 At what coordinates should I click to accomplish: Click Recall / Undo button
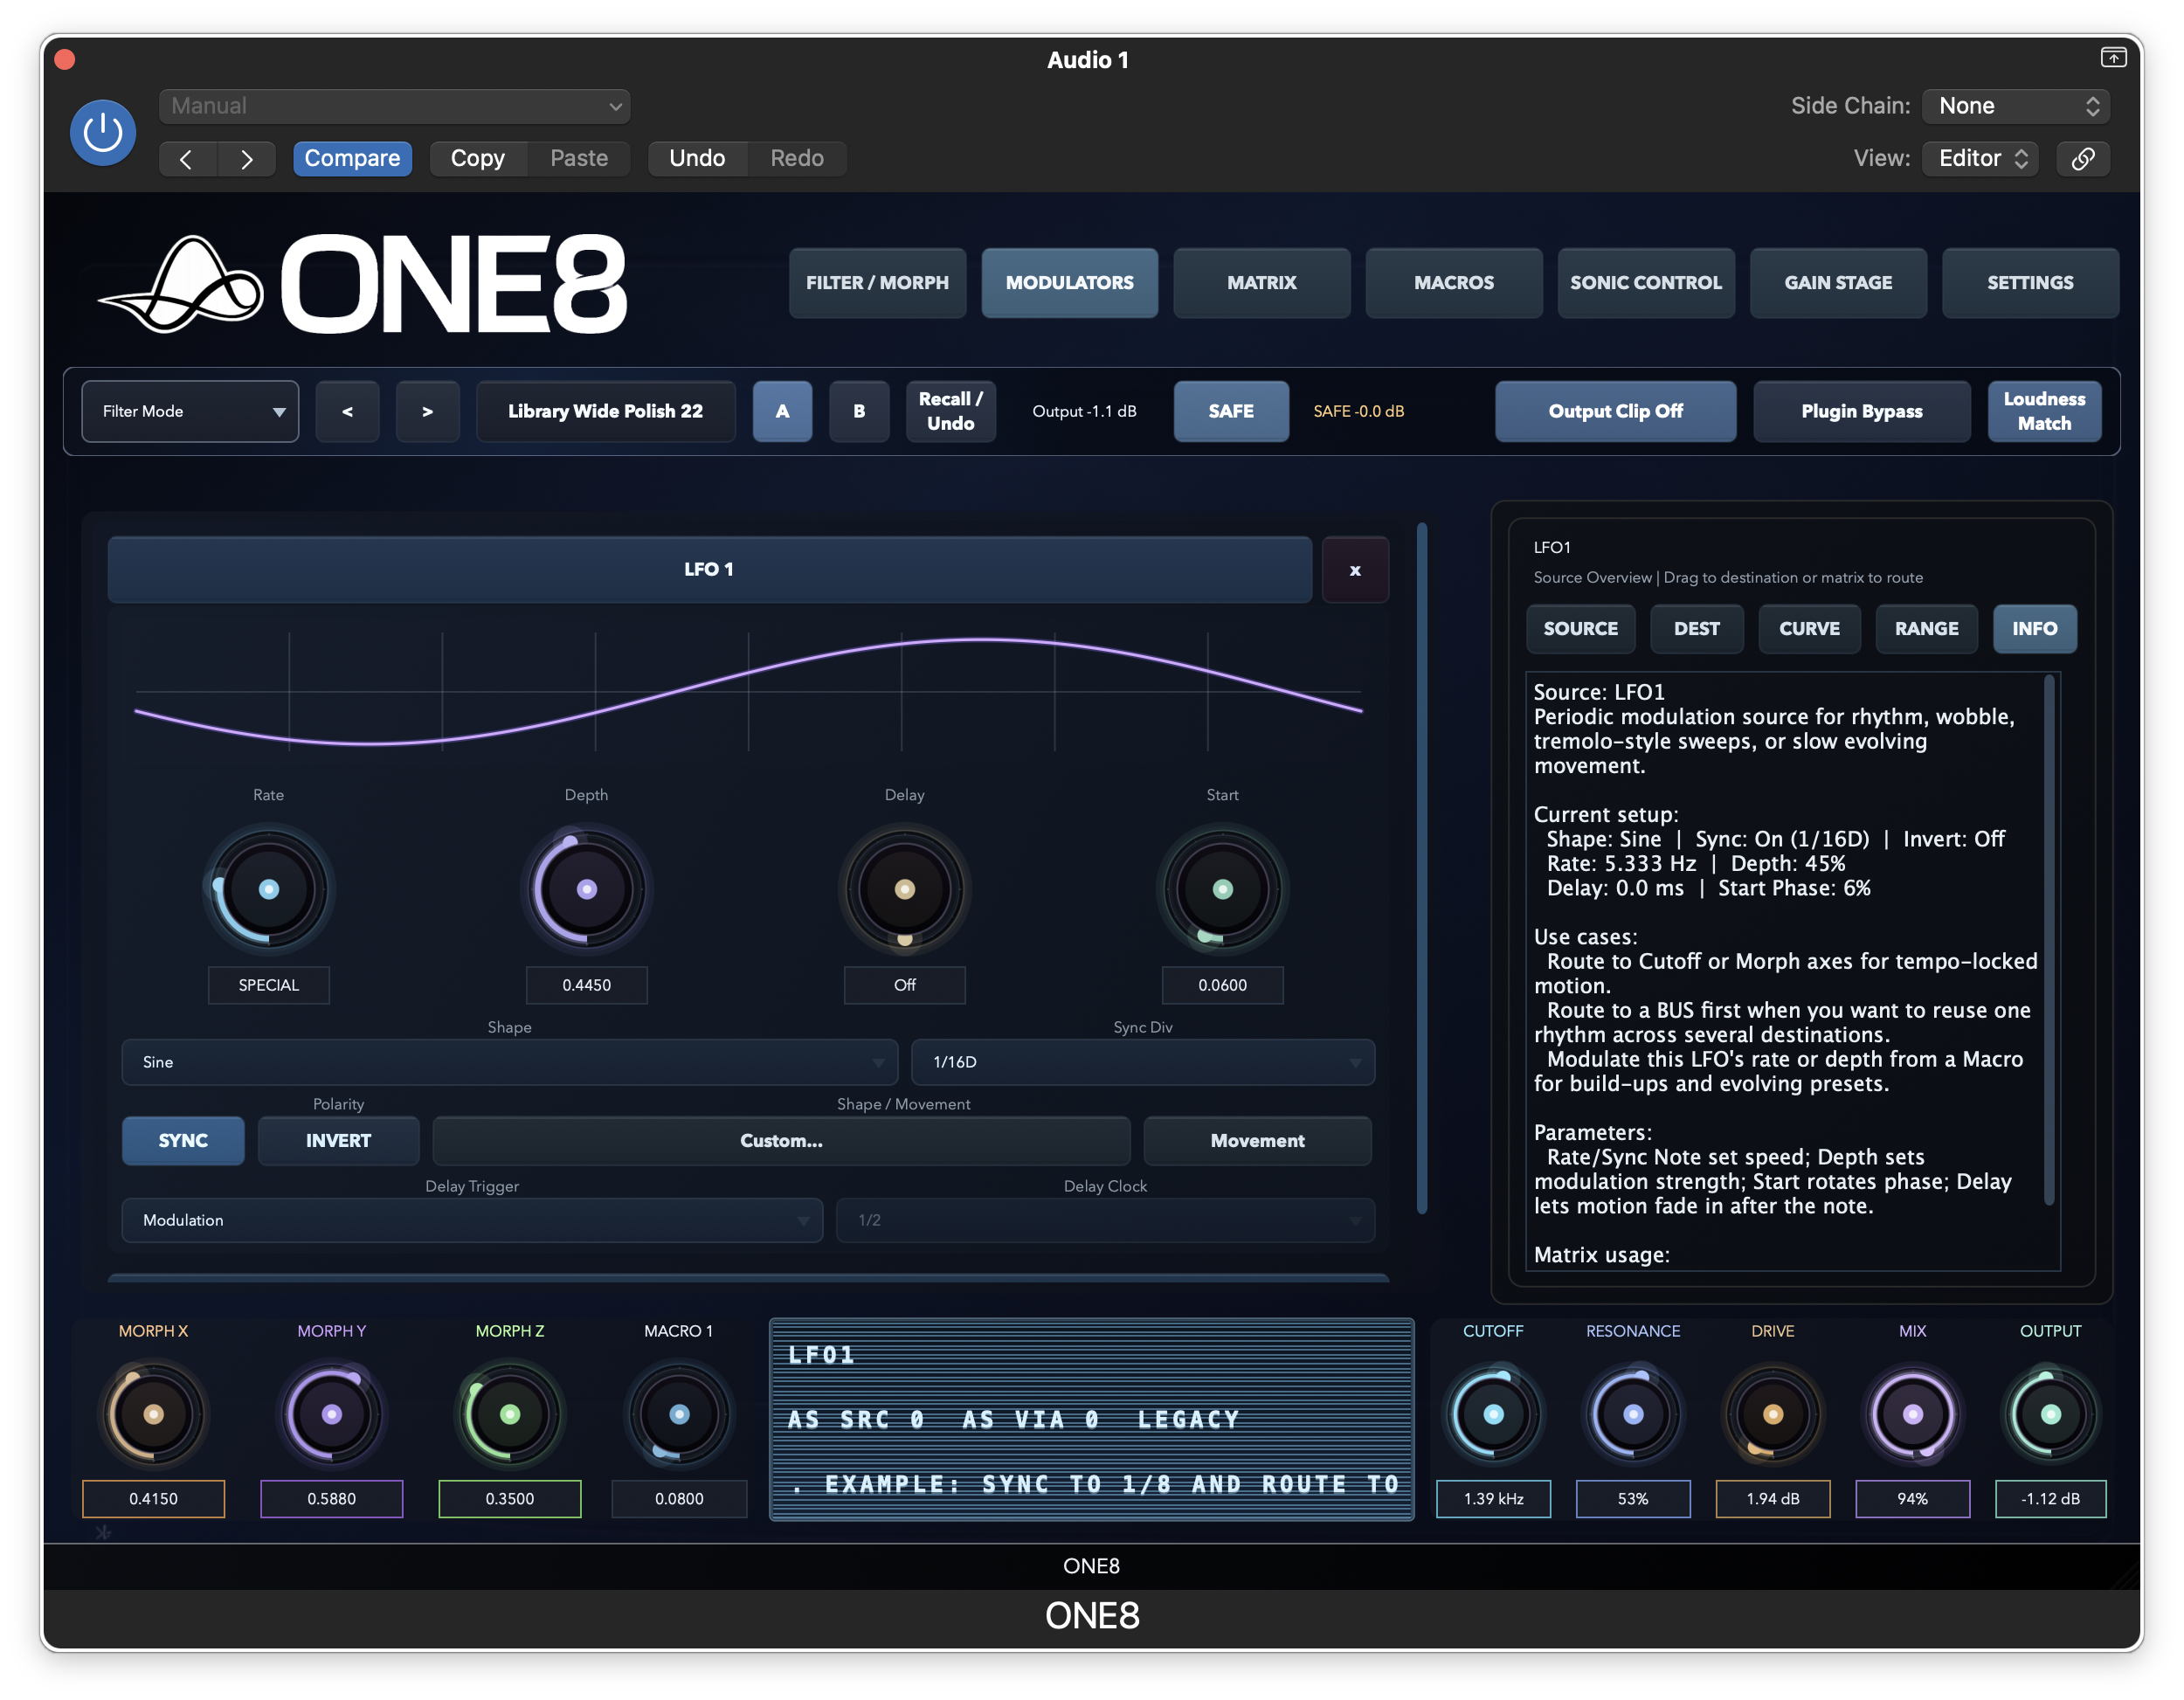950,411
